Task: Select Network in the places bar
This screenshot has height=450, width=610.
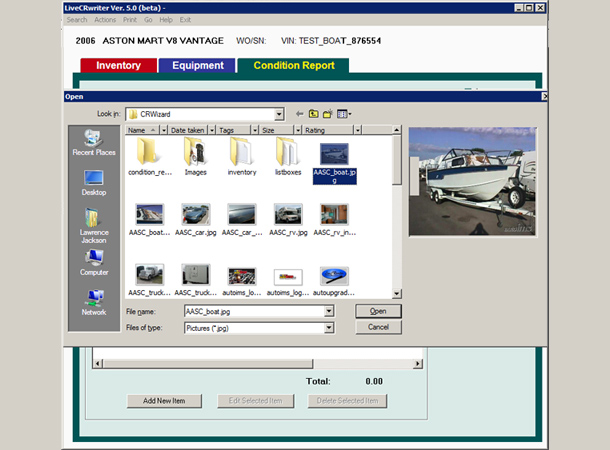Action: (x=94, y=302)
